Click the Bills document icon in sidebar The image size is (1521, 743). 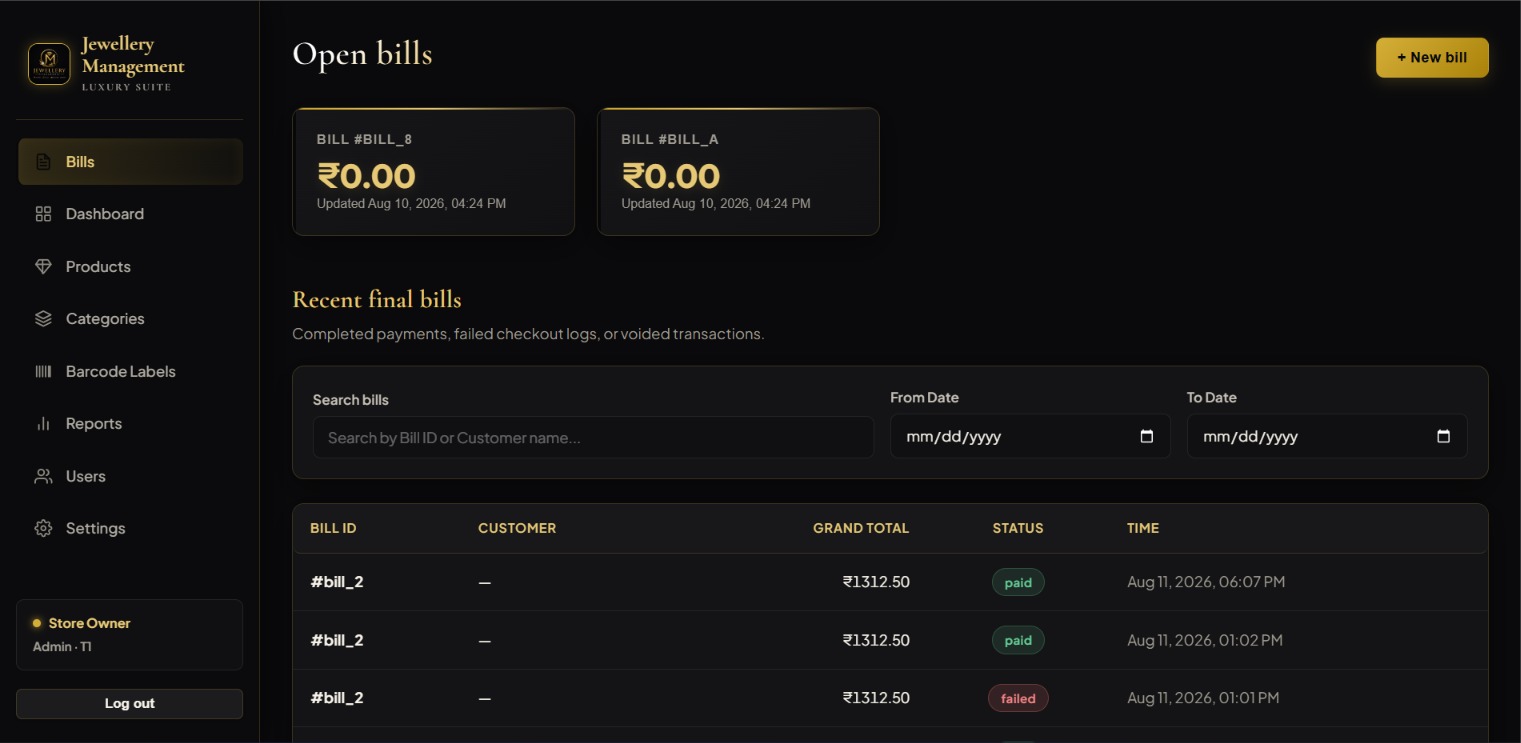43,162
